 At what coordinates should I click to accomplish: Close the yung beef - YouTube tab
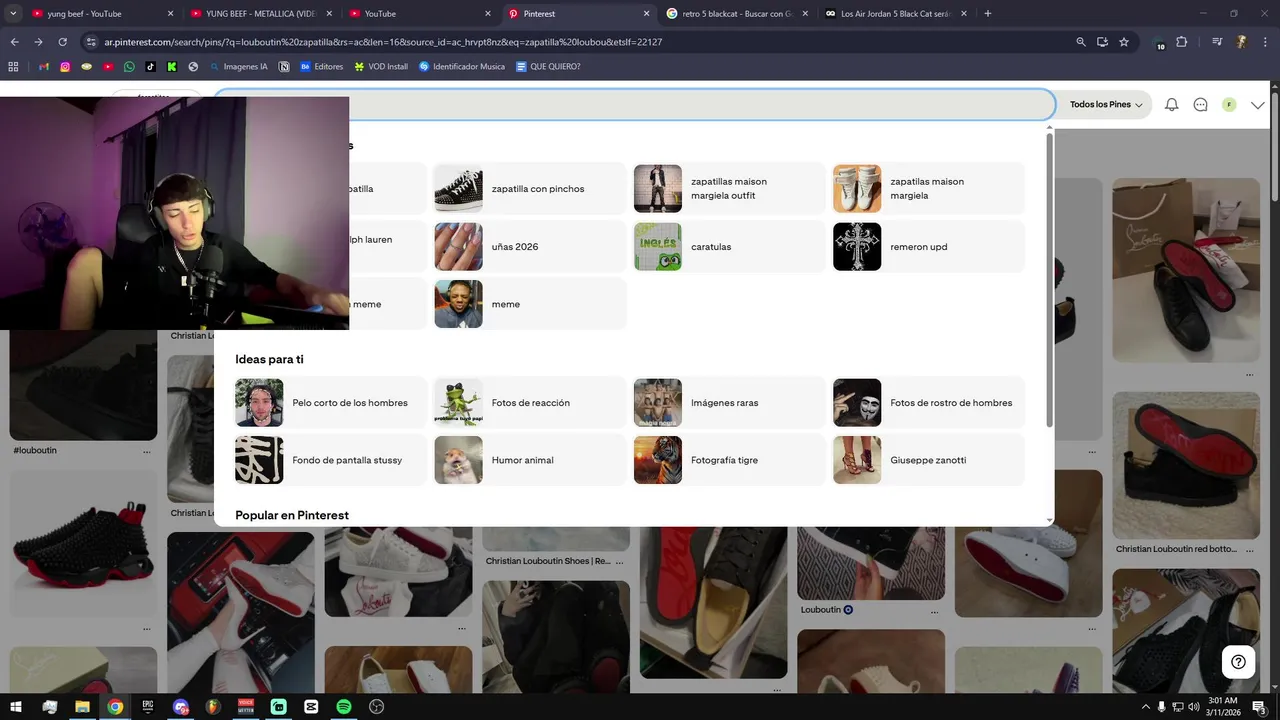(x=170, y=14)
